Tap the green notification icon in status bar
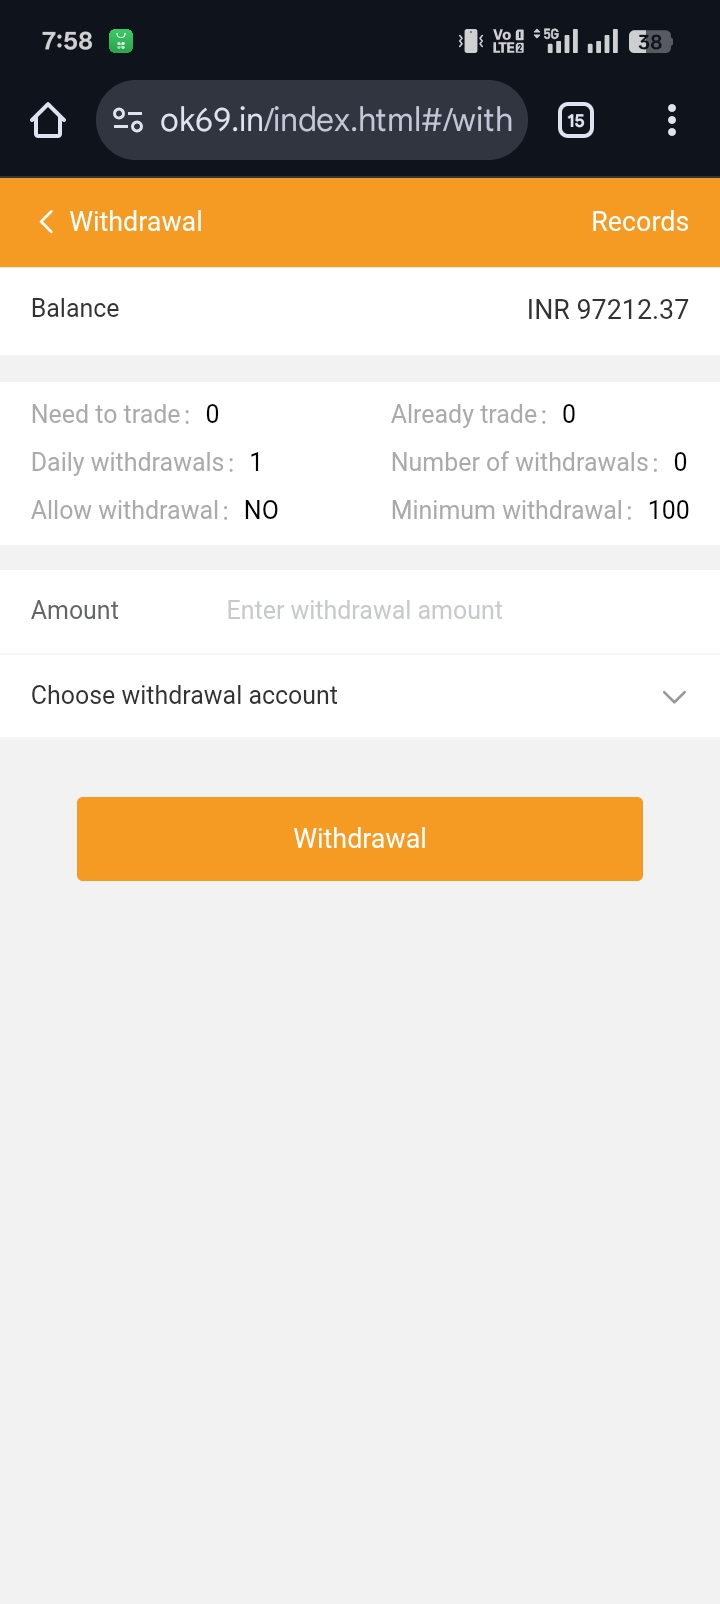 [x=121, y=41]
